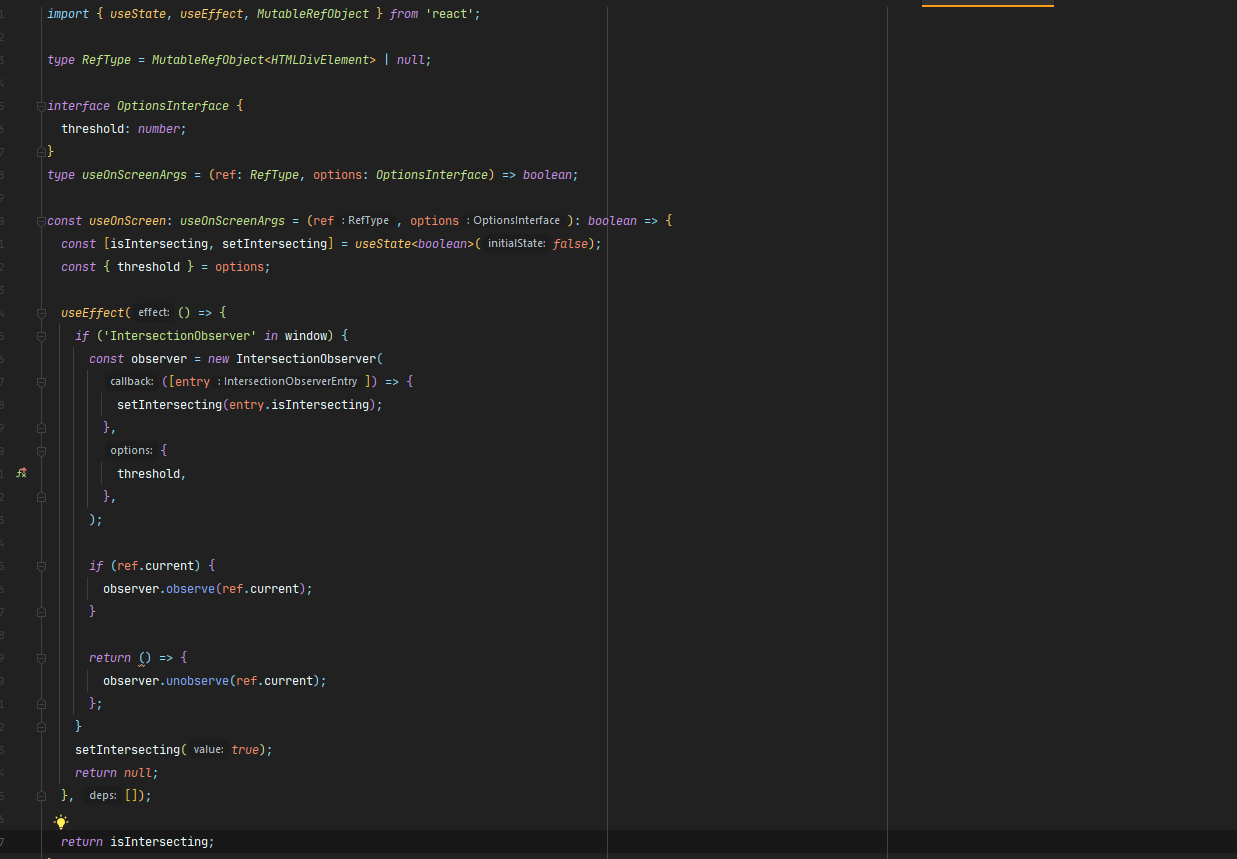Click the 'interface' keyword

click(x=78, y=106)
